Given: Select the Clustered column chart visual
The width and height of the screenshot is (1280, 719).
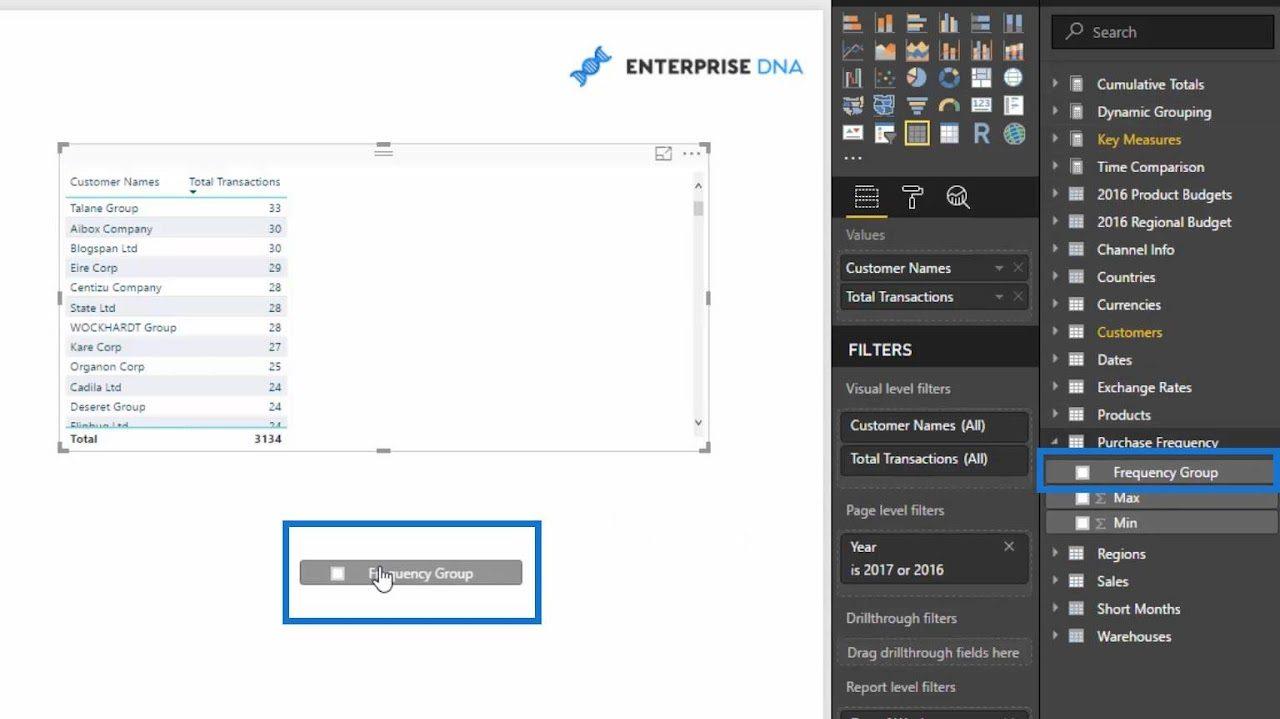Looking at the screenshot, I should click(949, 23).
